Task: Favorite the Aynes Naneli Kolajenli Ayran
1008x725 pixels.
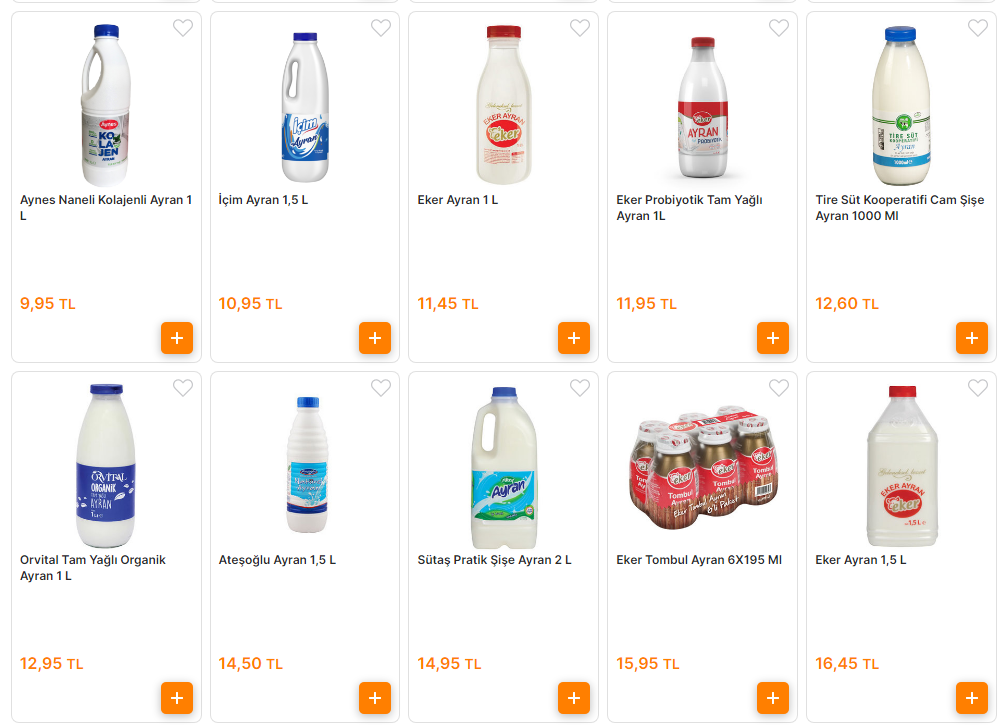Action: click(x=183, y=28)
